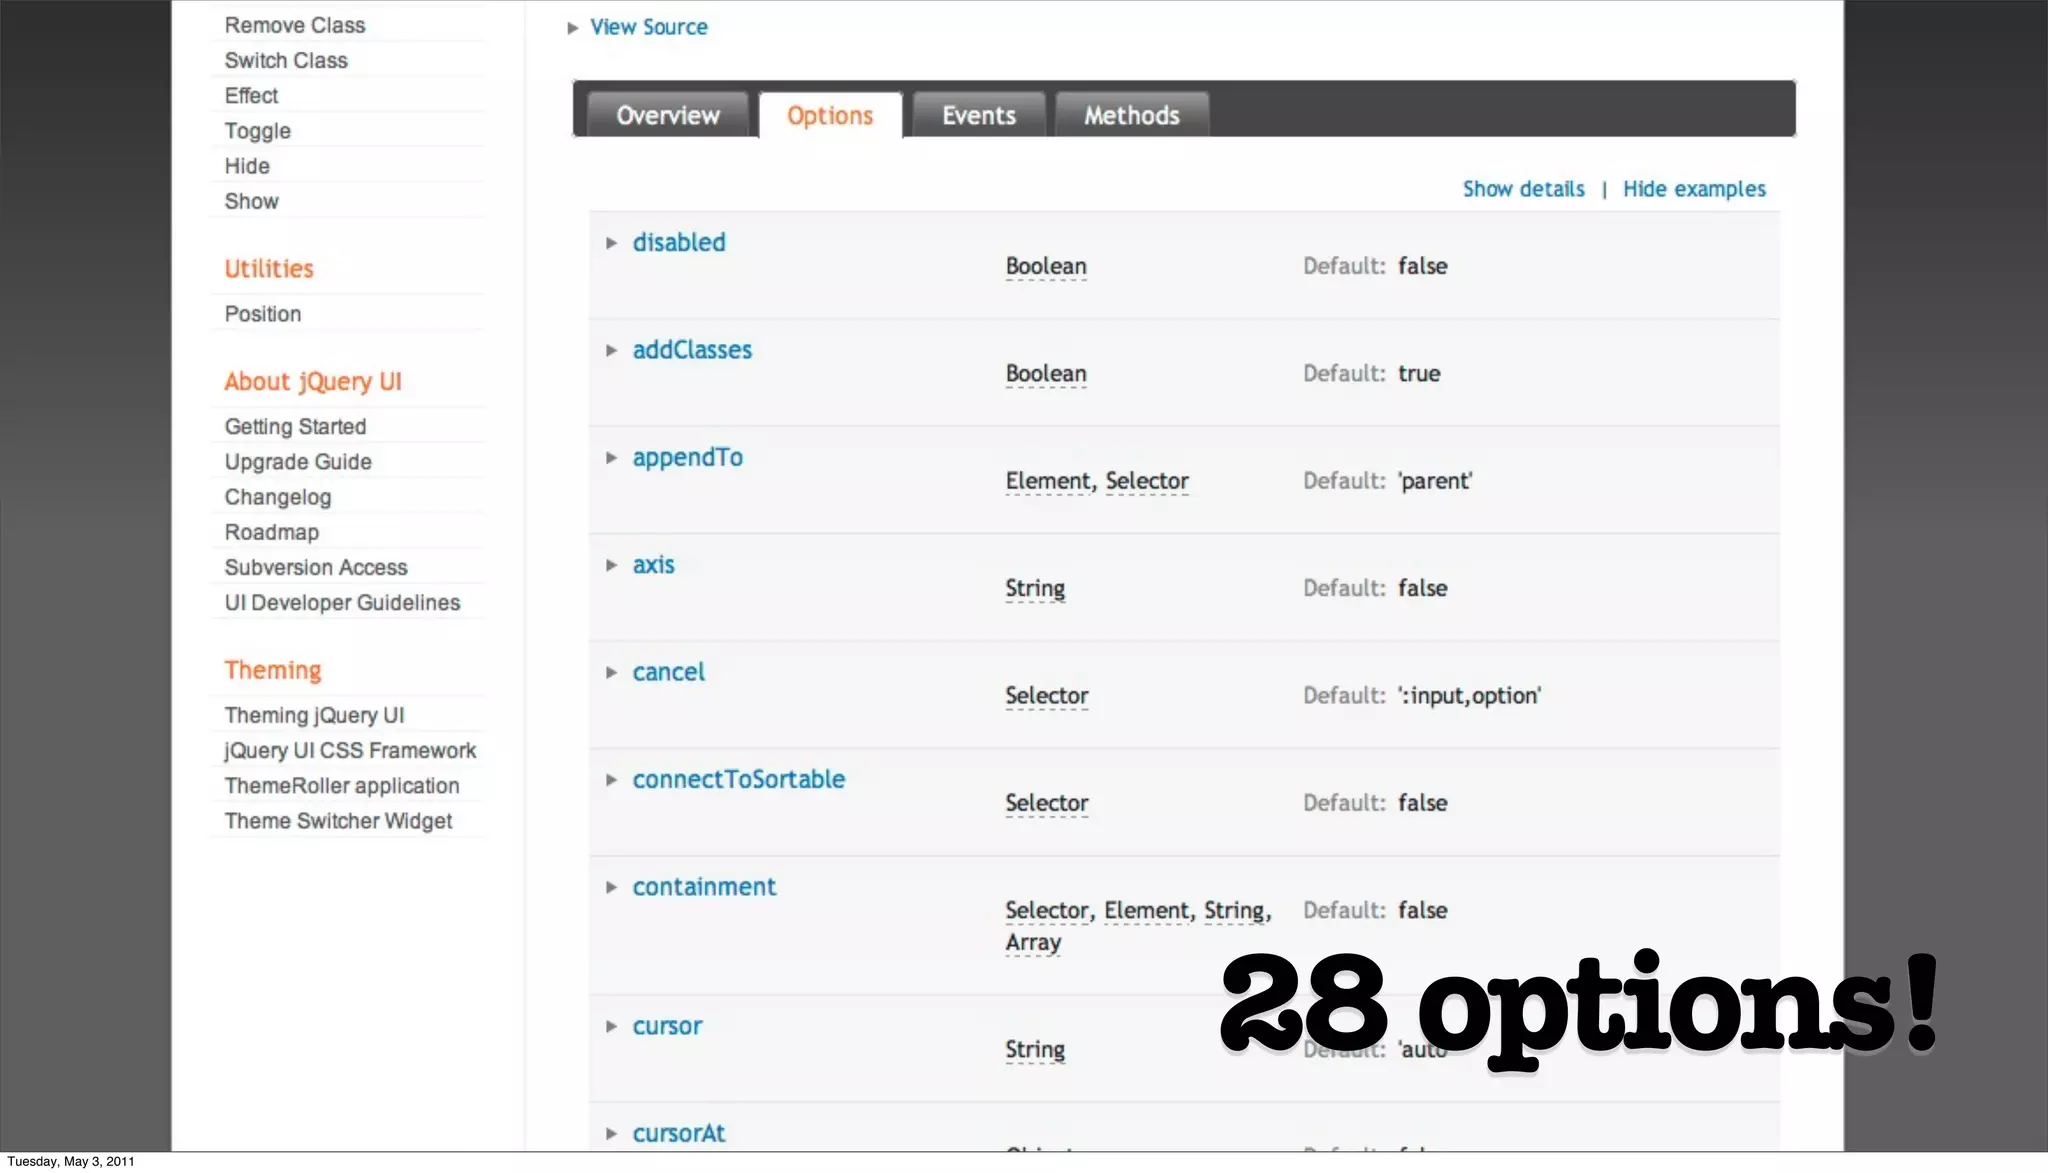Open Subversion Access link
The width and height of the screenshot is (2048, 1173).
(316, 567)
